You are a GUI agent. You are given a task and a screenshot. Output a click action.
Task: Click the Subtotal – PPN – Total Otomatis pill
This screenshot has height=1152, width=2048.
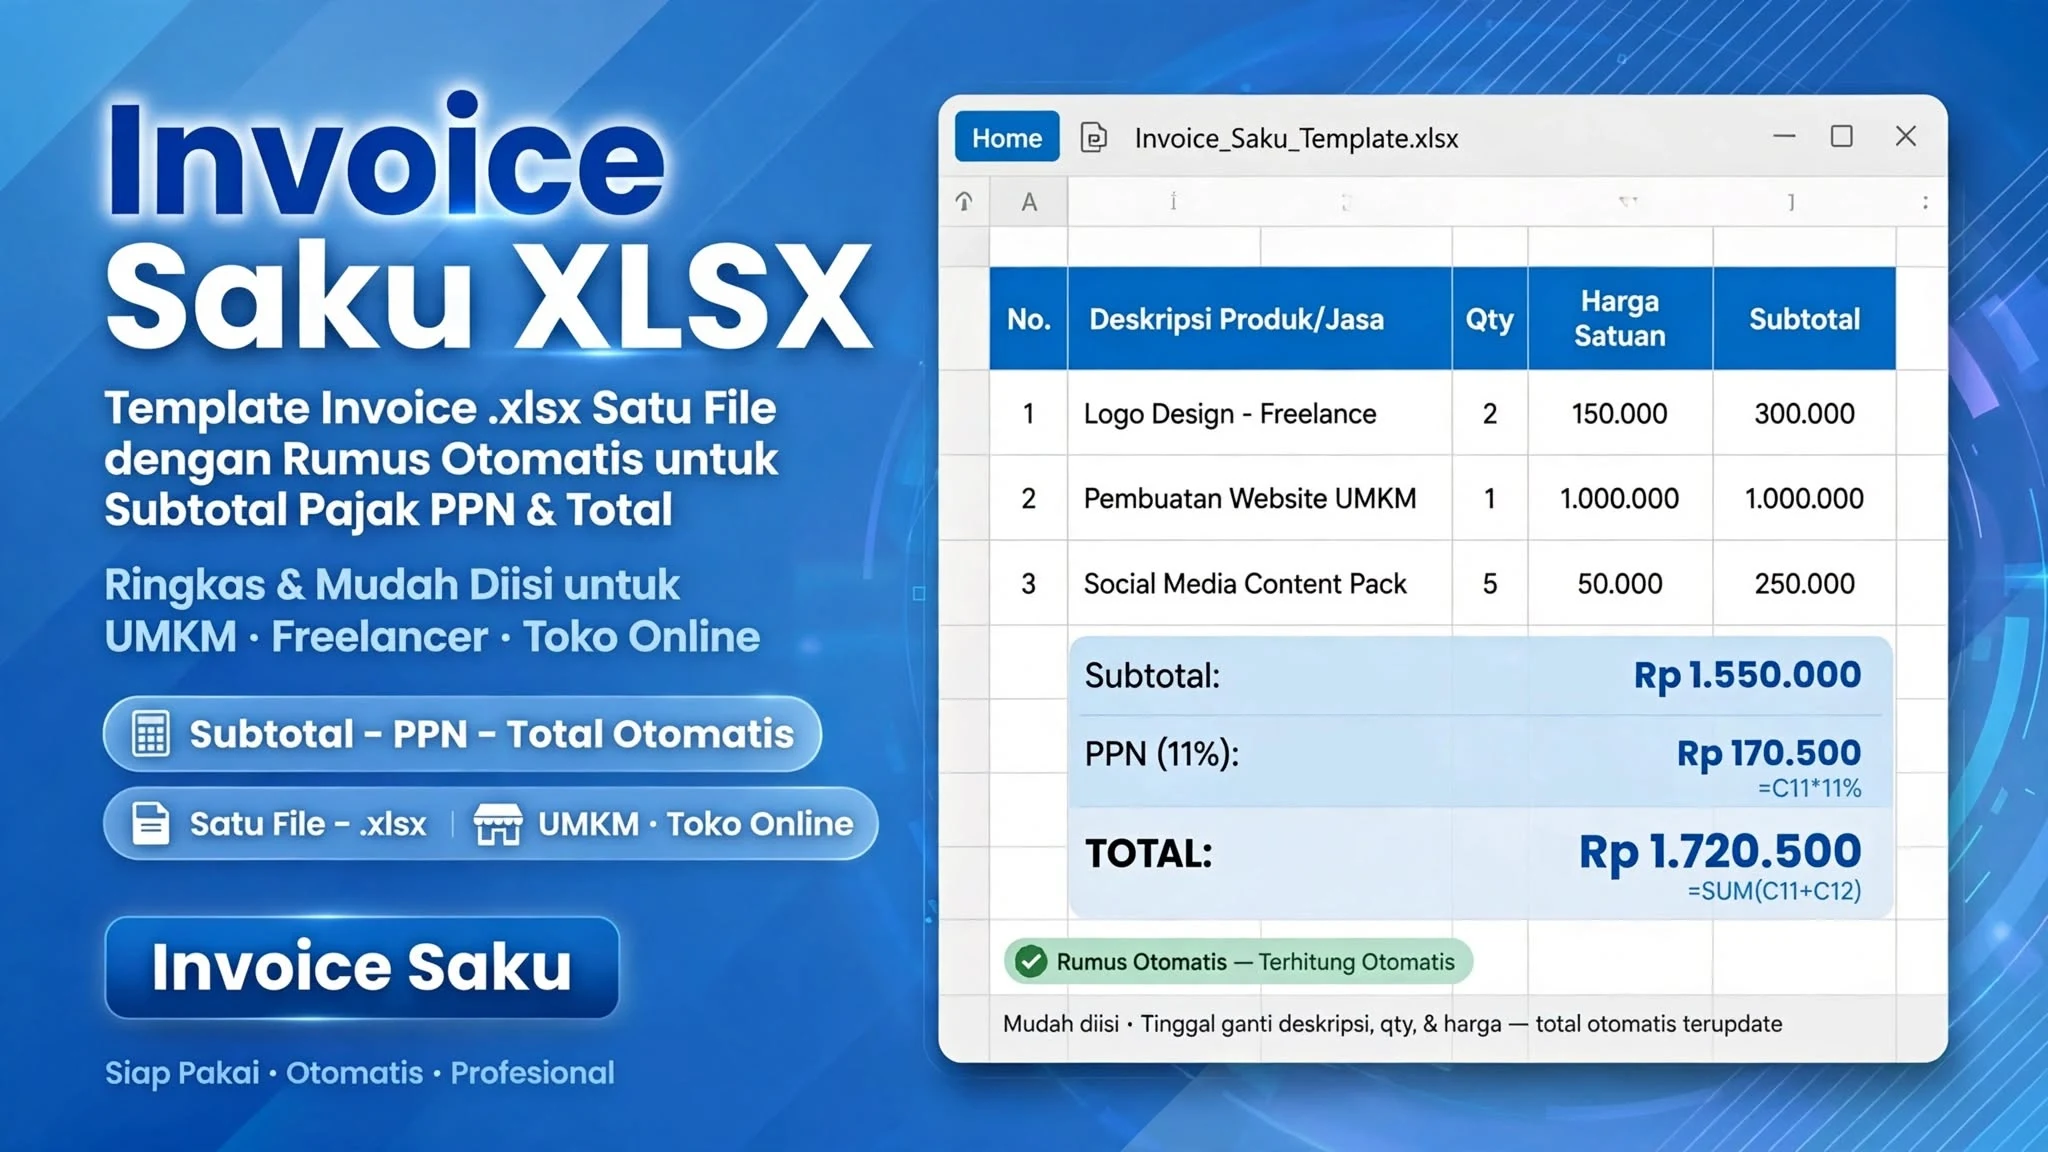[462, 734]
